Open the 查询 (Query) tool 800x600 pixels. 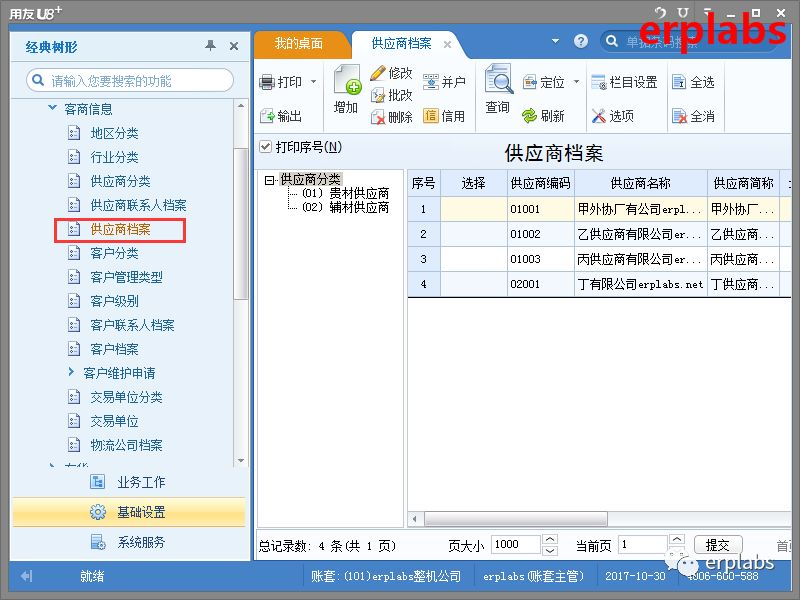click(x=498, y=88)
